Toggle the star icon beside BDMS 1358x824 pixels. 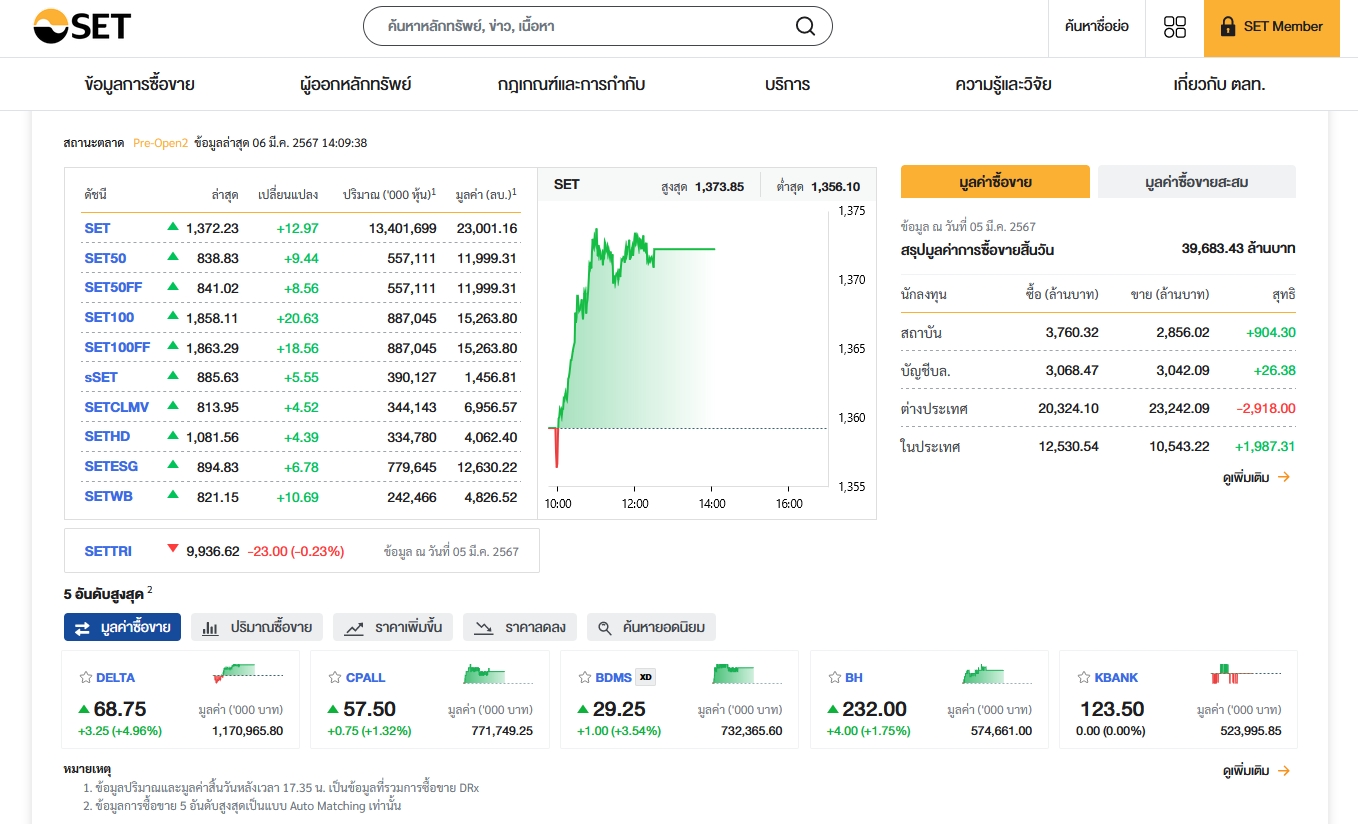(x=585, y=678)
